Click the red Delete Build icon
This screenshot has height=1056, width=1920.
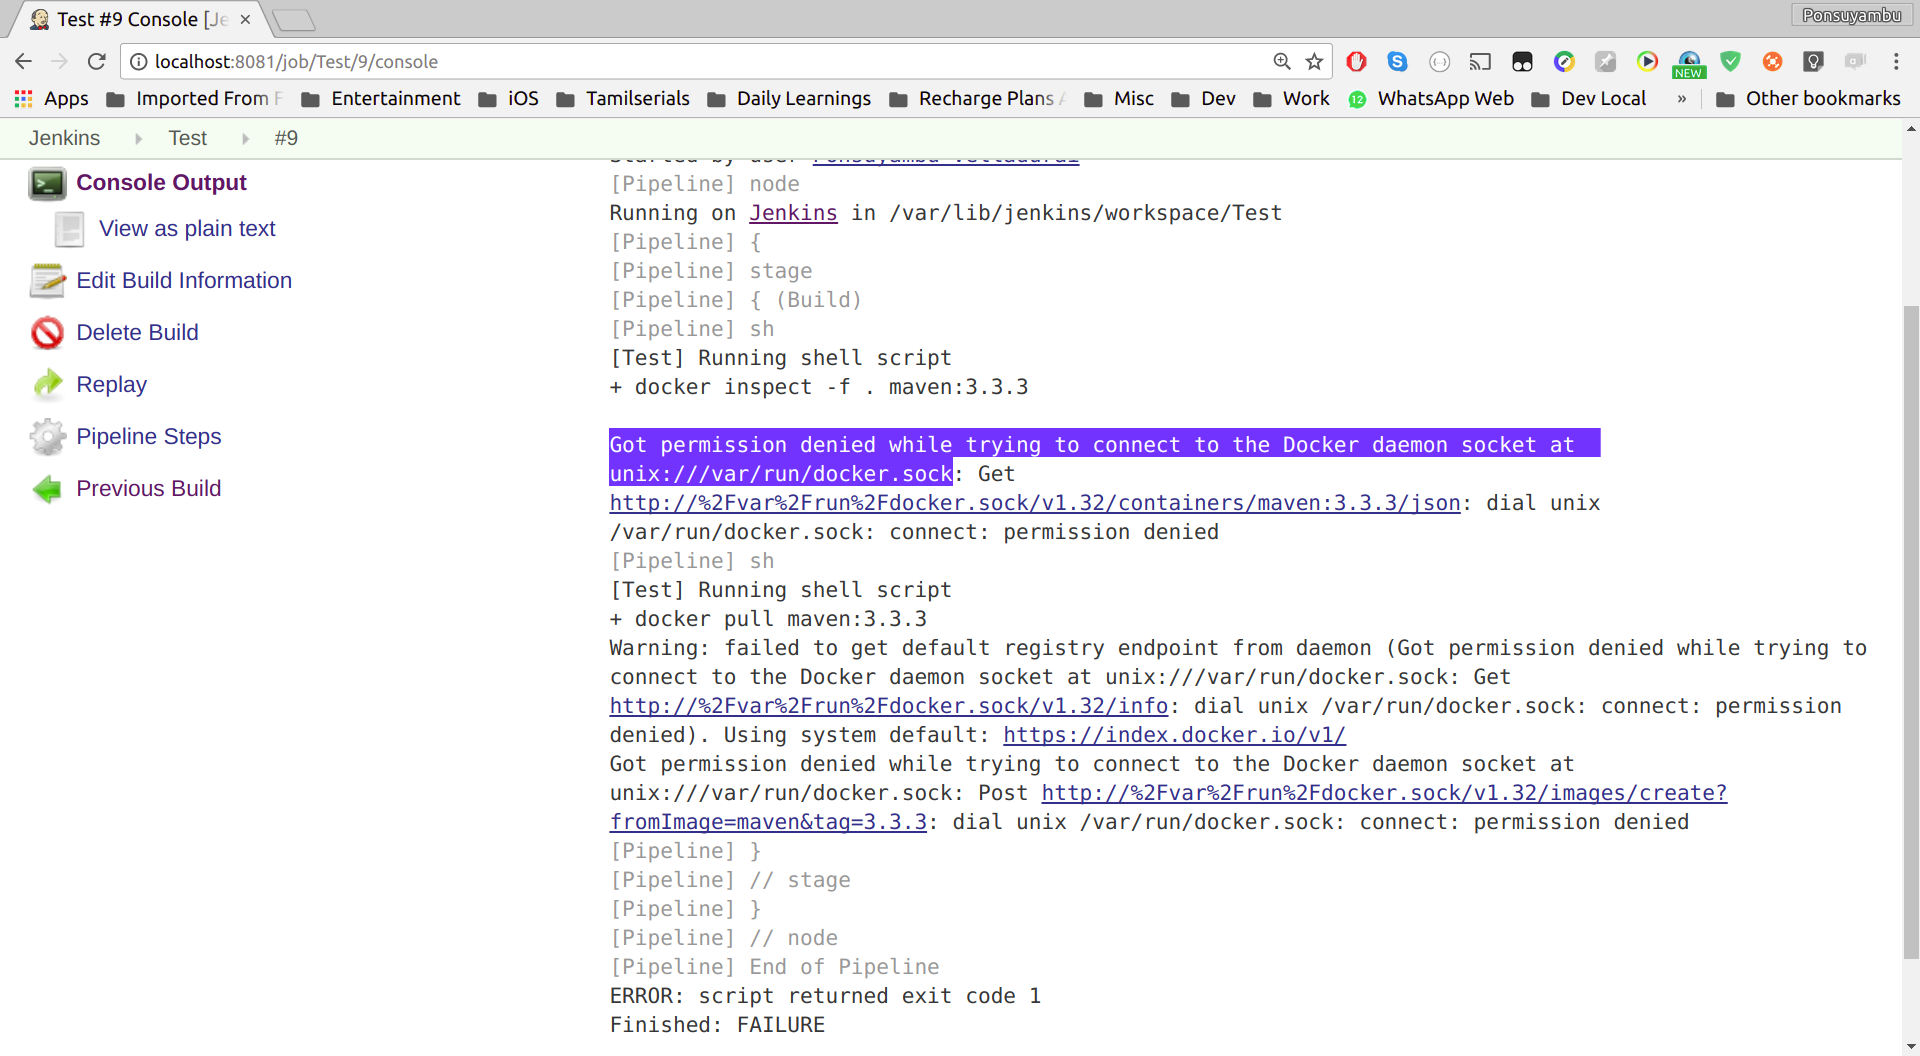[x=47, y=333]
